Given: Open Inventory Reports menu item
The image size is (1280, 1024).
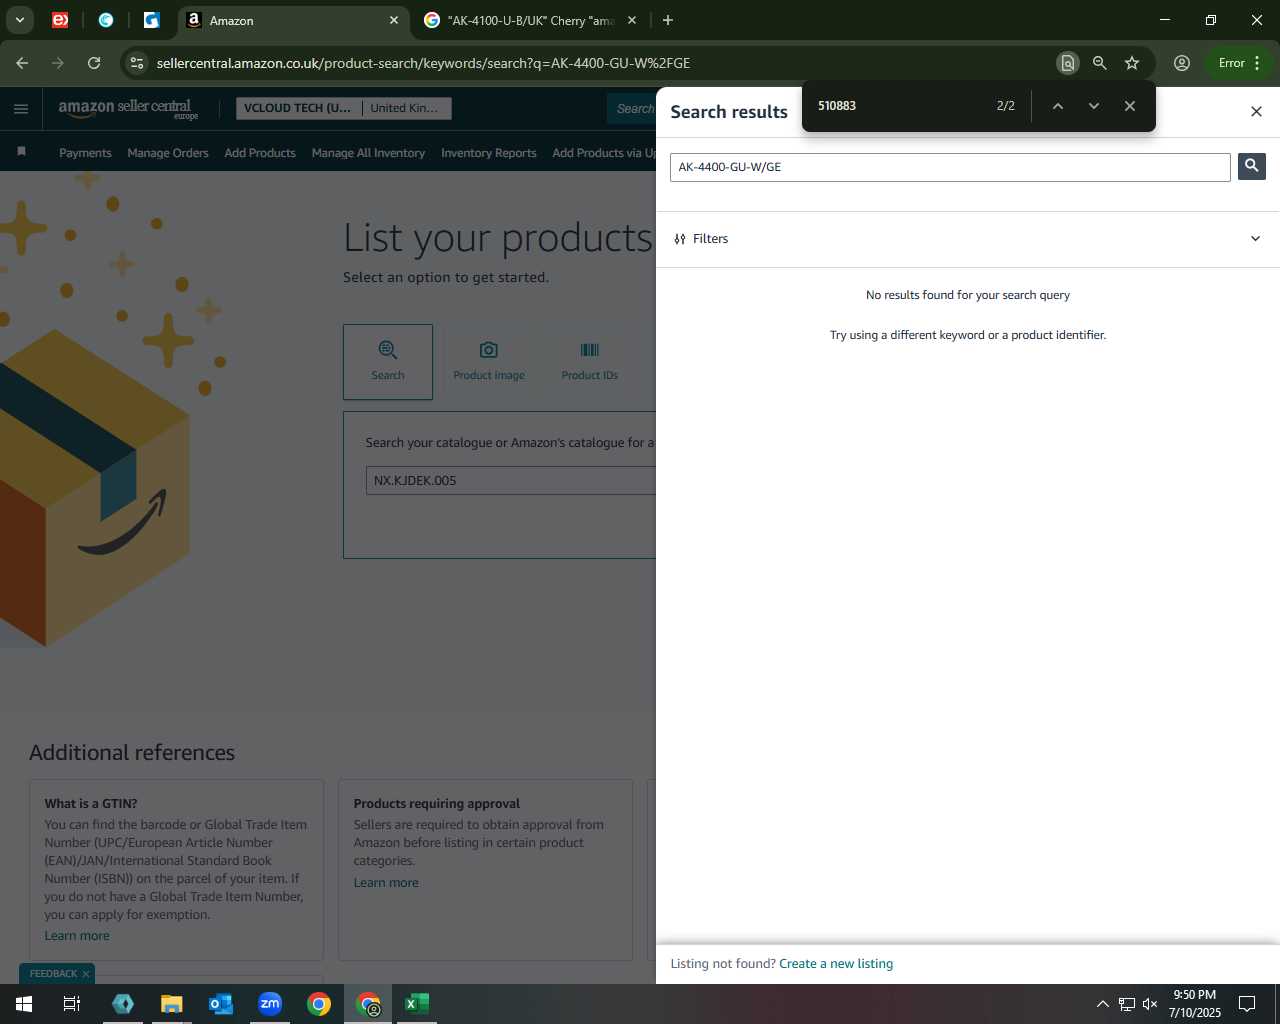Looking at the screenshot, I should tap(489, 153).
